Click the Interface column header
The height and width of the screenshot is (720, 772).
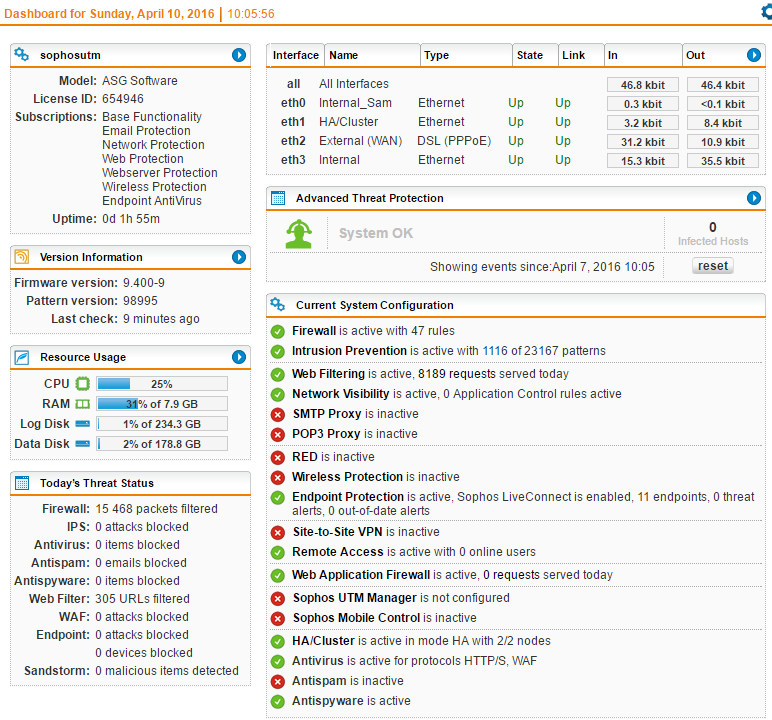tap(295, 55)
